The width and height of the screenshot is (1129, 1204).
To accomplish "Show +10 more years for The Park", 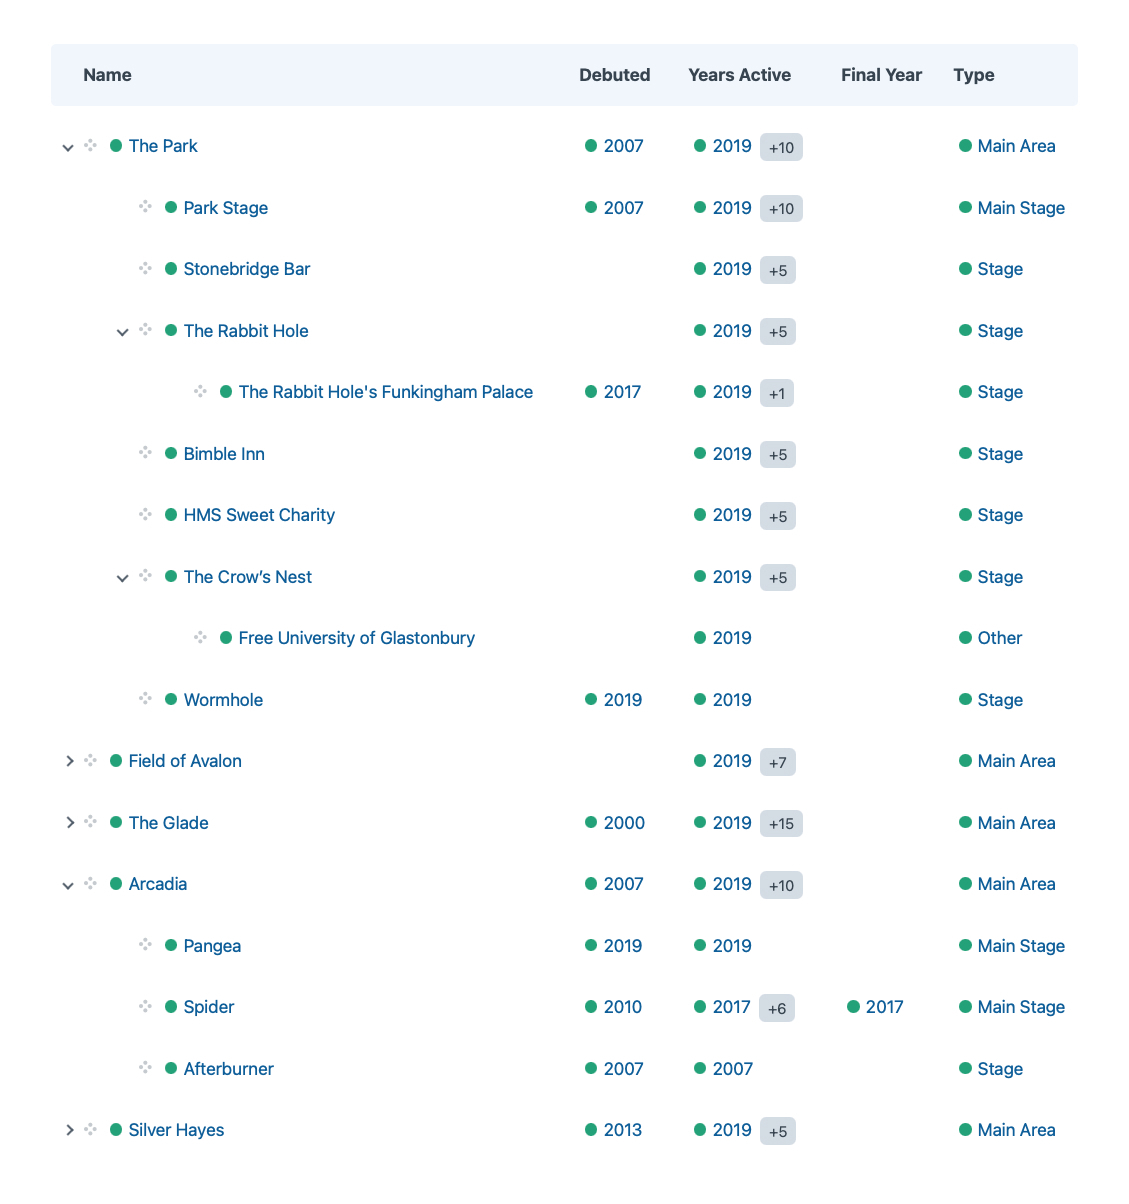I will [x=781, y=147].
